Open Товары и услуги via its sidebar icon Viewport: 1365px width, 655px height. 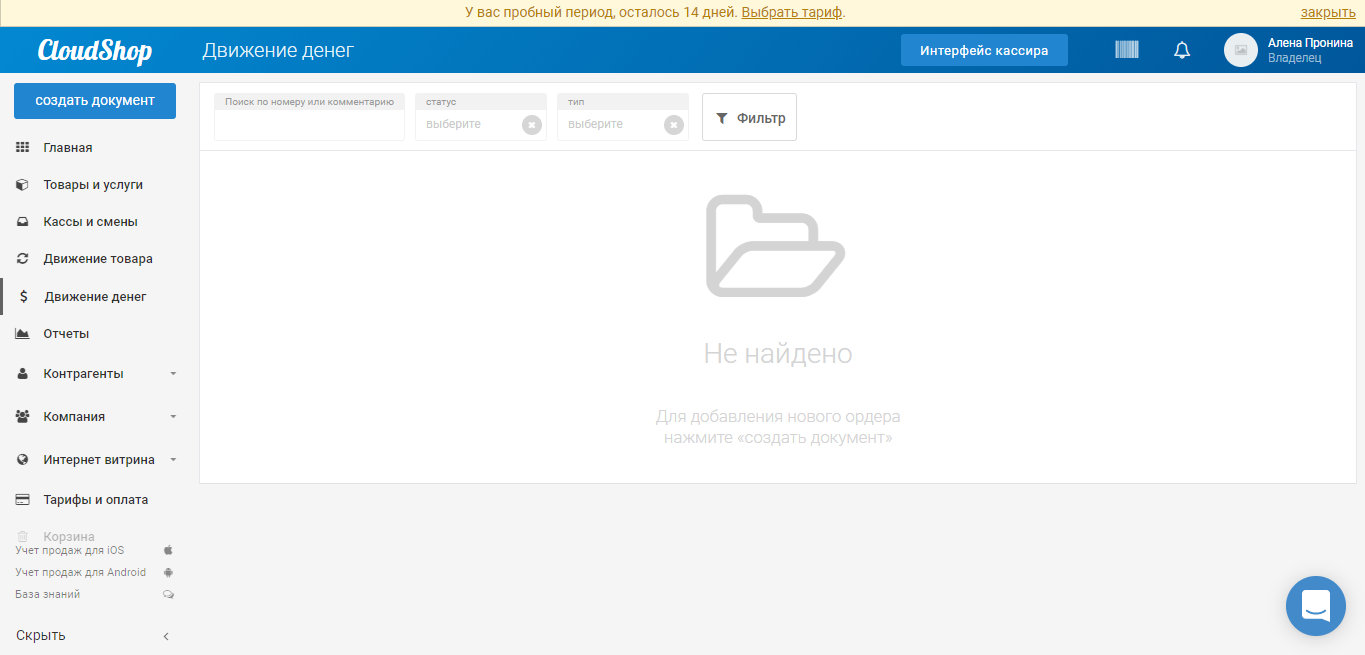click(x=21, y=184)
